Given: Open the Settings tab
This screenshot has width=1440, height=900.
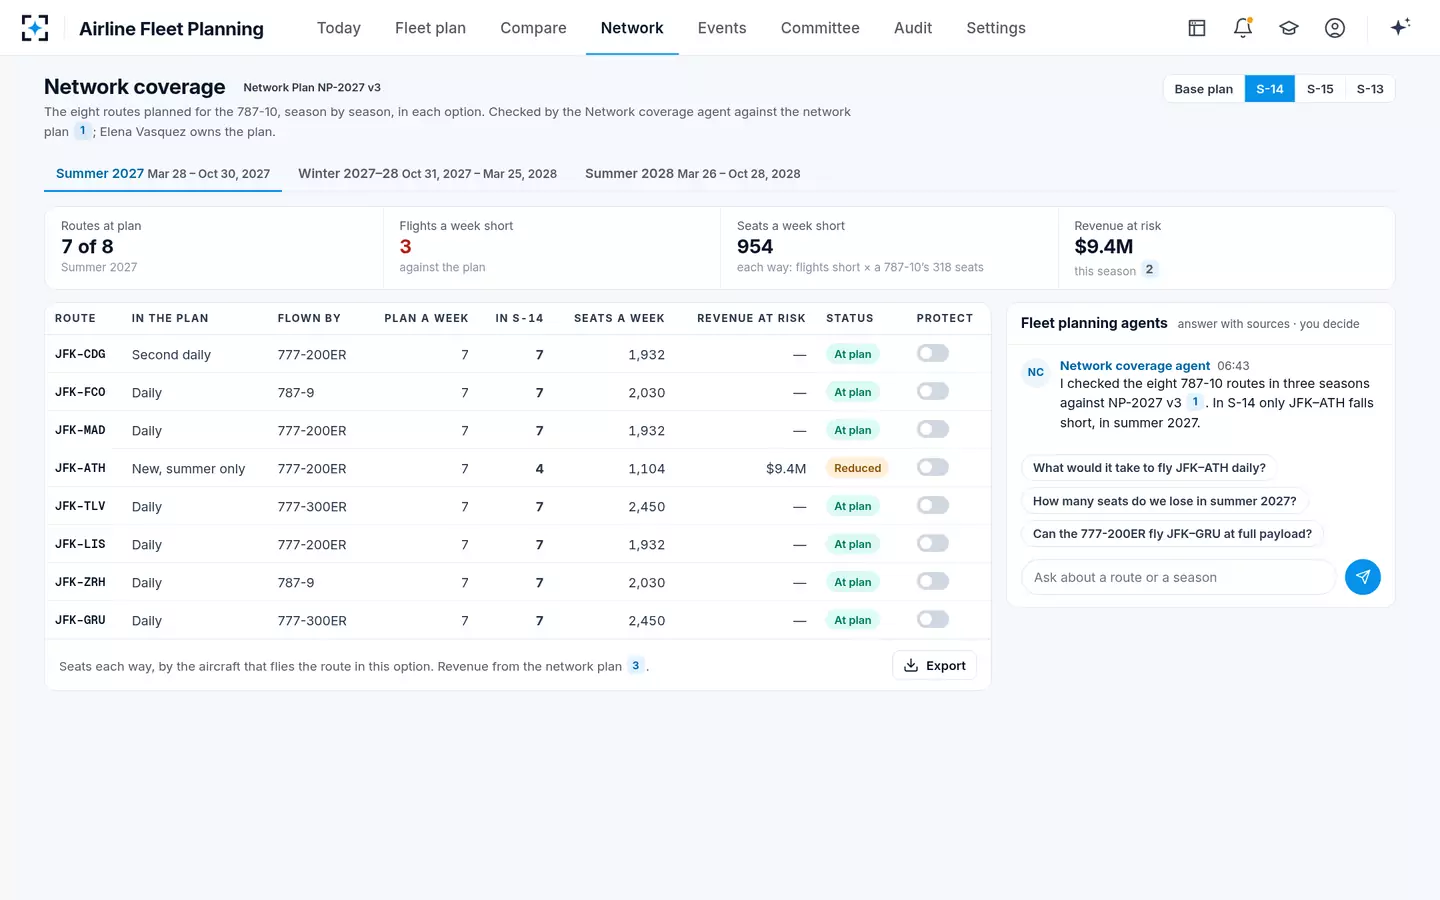Looking at the screenshot, I should 996,28.
